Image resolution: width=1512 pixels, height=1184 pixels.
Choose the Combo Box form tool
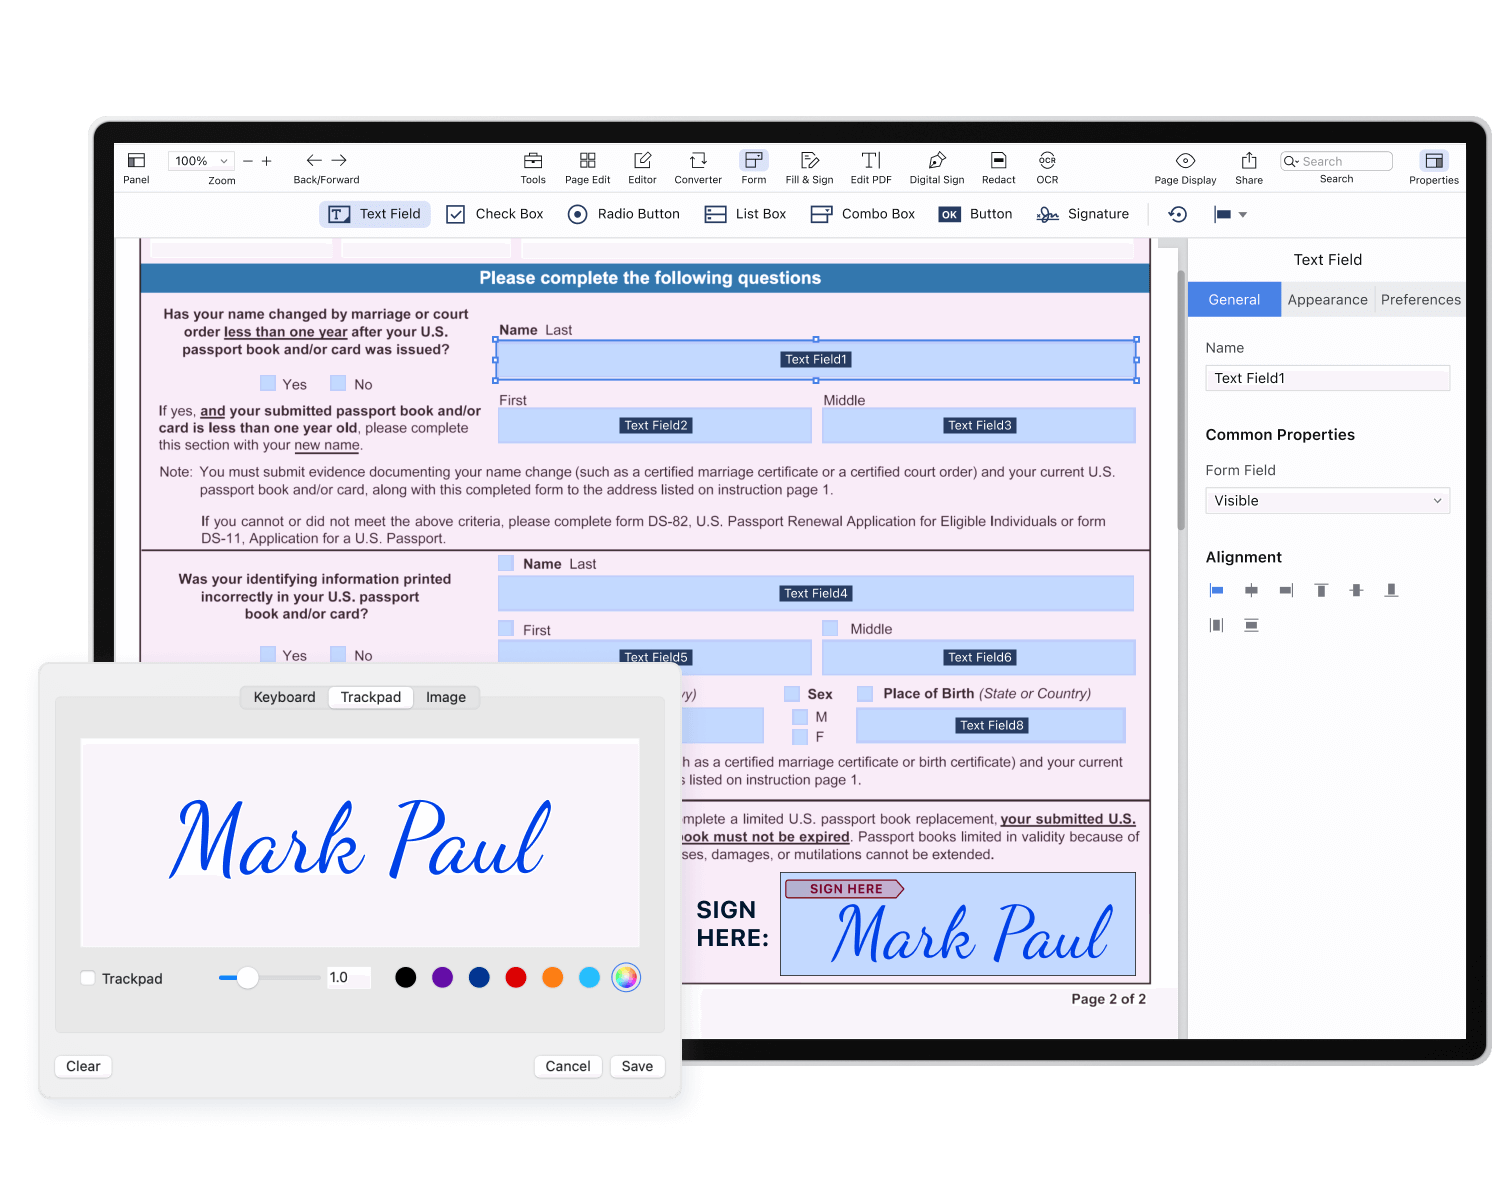pos(863,214)
